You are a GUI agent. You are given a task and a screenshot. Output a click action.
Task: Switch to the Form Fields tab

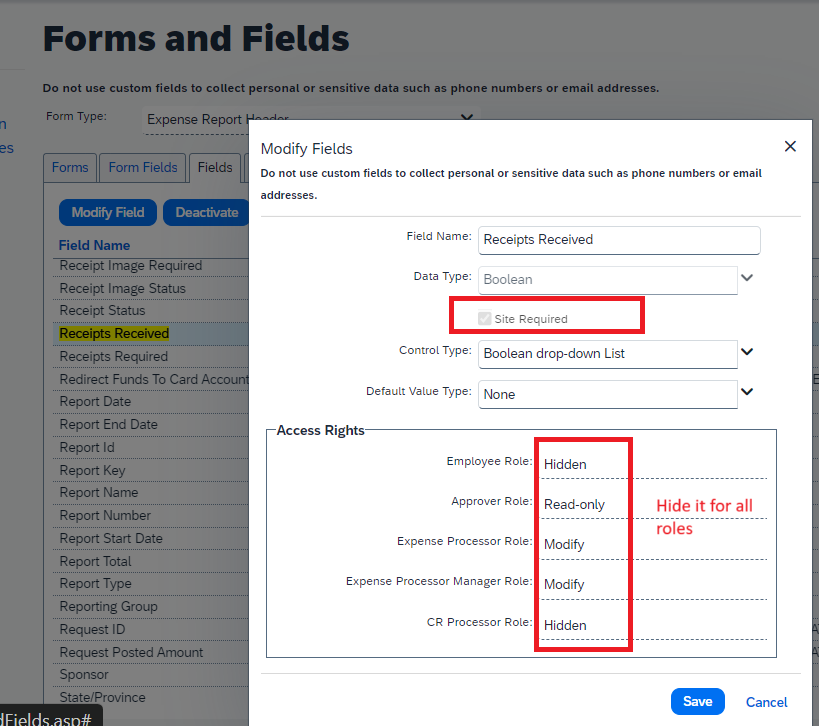[142, 168]
